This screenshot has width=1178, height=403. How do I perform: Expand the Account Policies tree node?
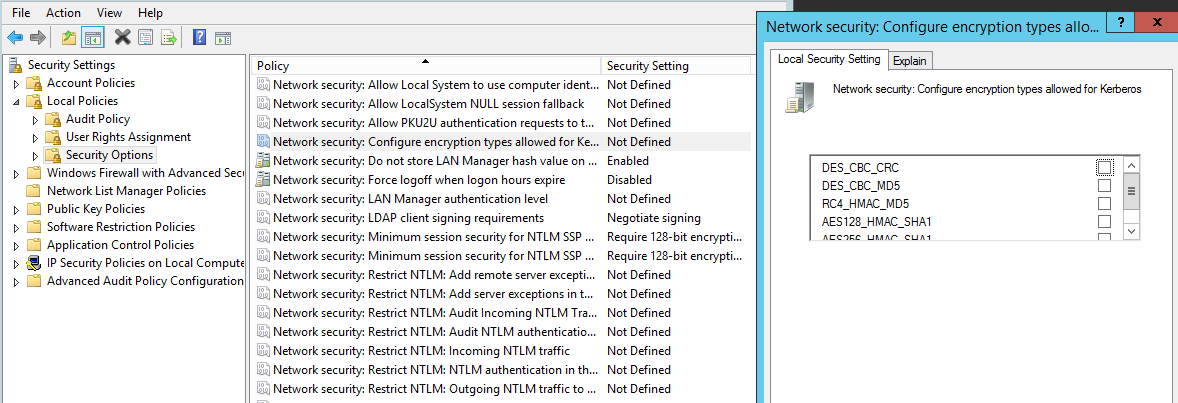[16, 83]
